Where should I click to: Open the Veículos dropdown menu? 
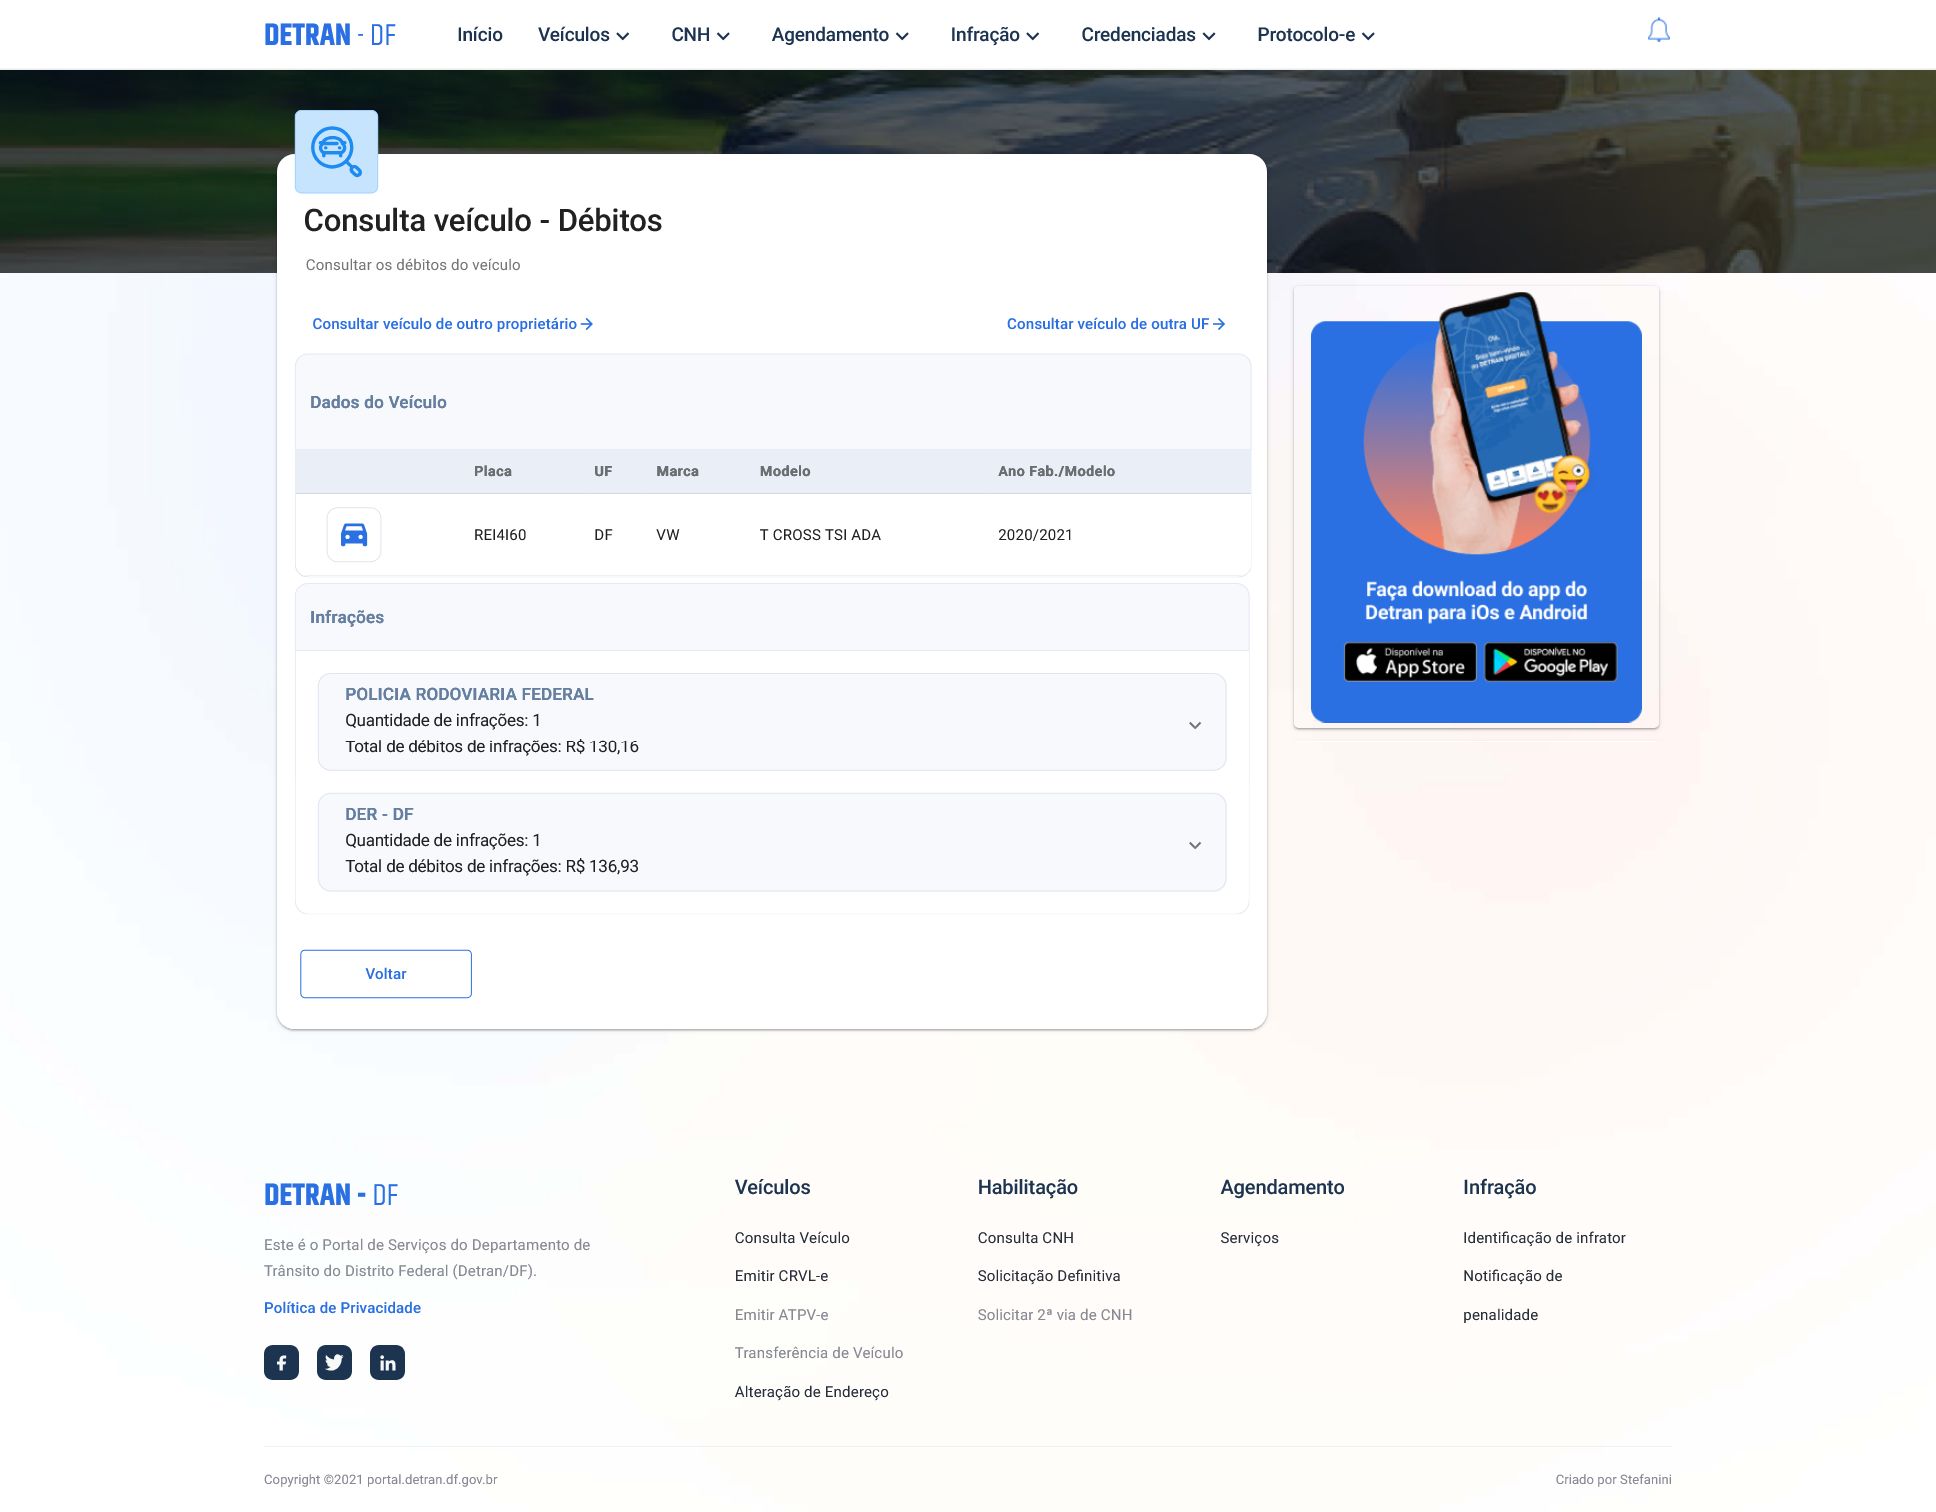583,35
